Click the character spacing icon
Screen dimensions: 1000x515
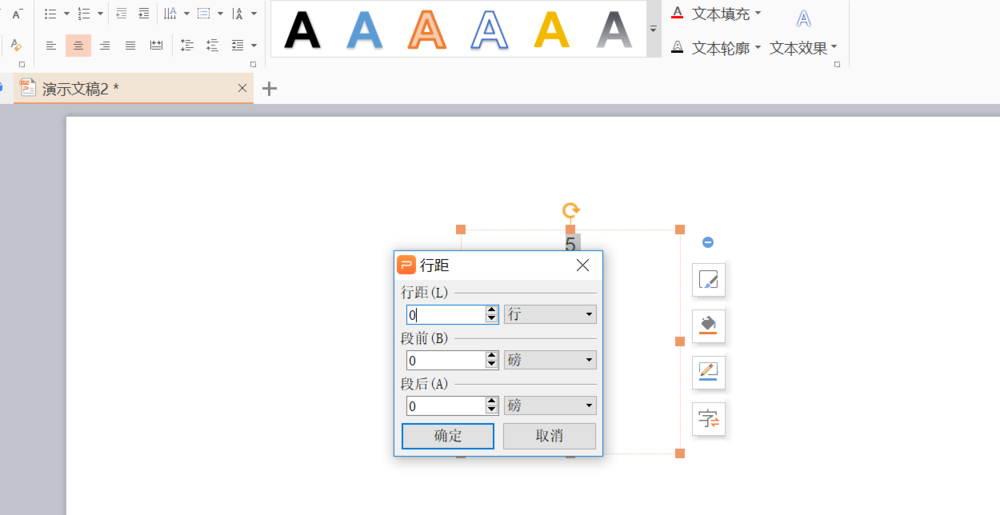(238, 13)
